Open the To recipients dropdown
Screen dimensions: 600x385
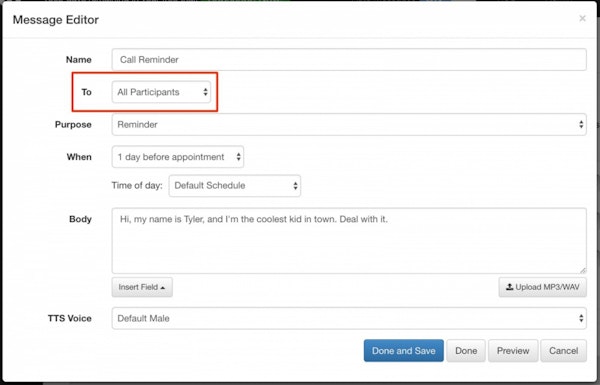click(161, 92)
